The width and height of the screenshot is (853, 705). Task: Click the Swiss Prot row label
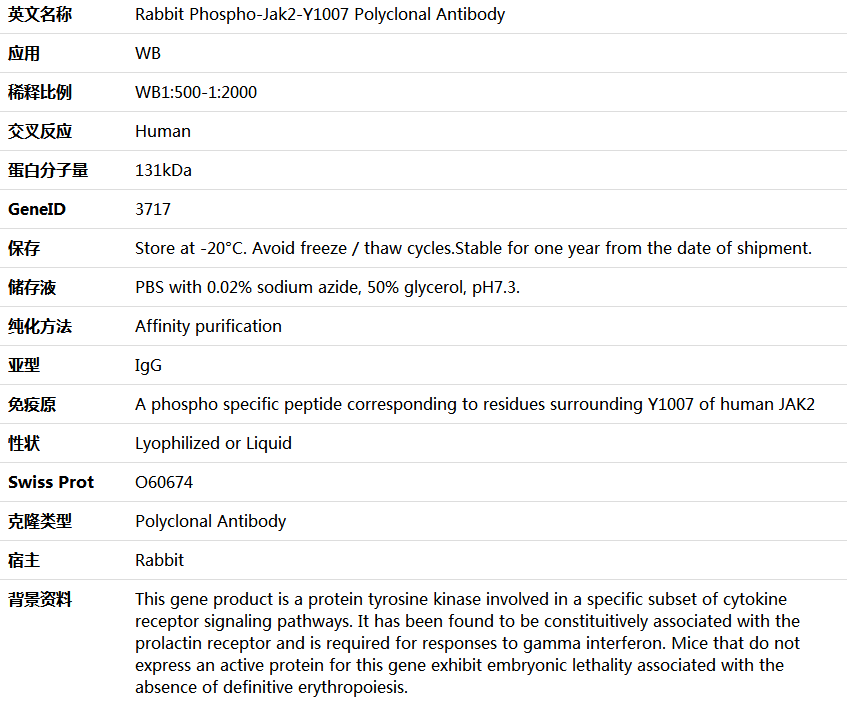[x=51, y=483]
